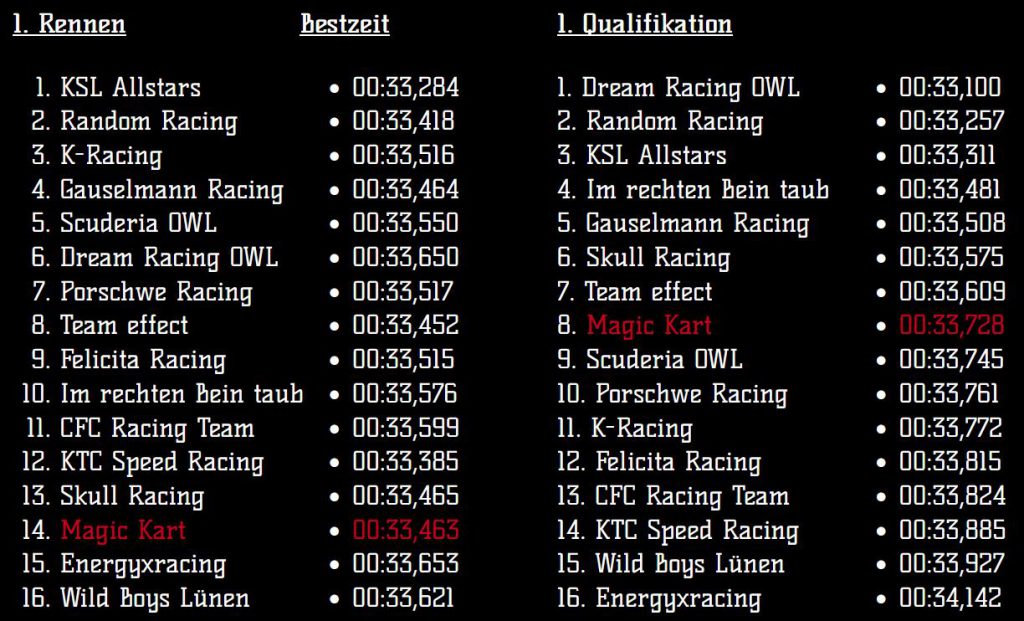Image resolution: width=1024 pixels, height=621 pixels.
Task: Click the 'Bestzeit' column heading
Action: tap(345, 24)
